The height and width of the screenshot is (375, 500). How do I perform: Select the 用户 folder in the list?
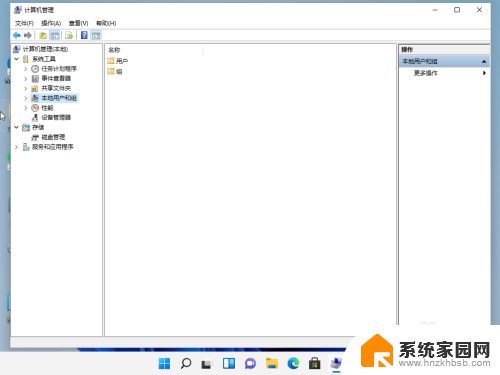pos(122,61)
